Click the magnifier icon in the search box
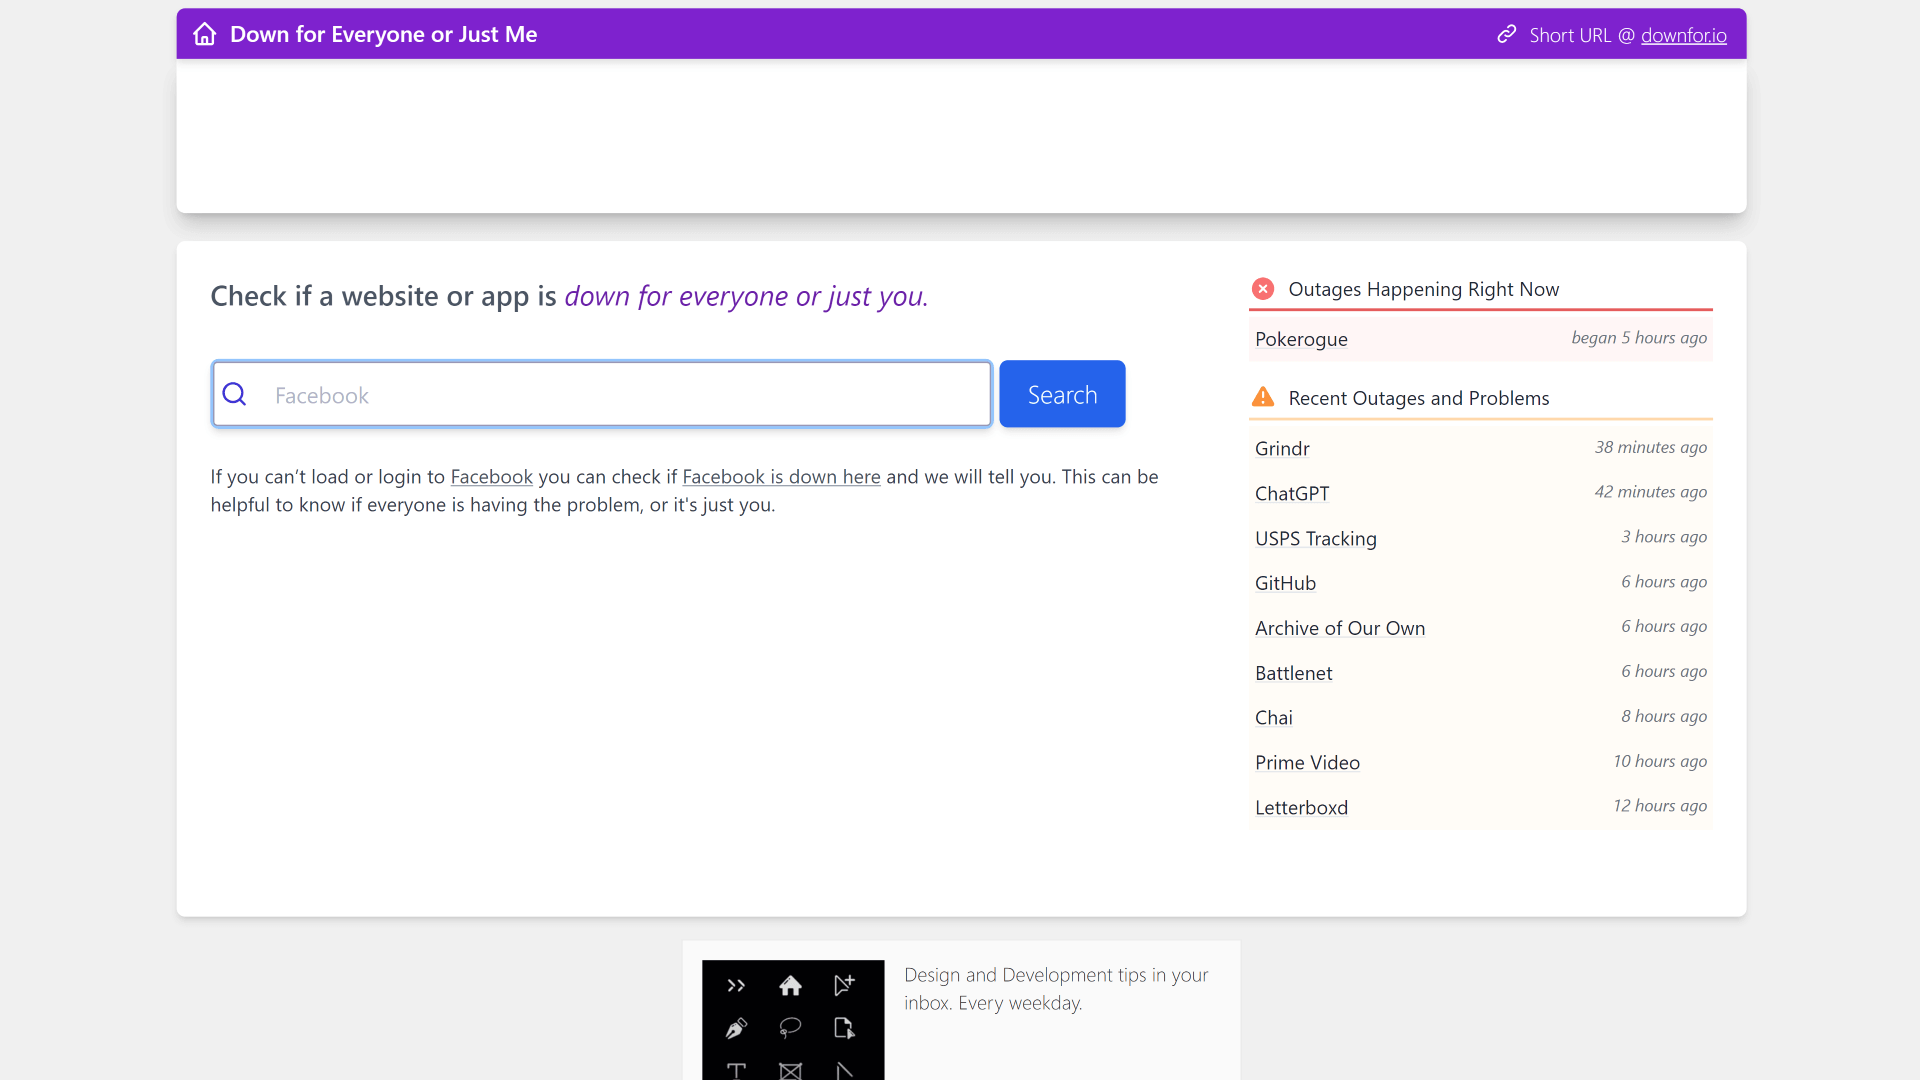Image resolution: width=1920 pixels, height=1080 pixels. (234, 394)
